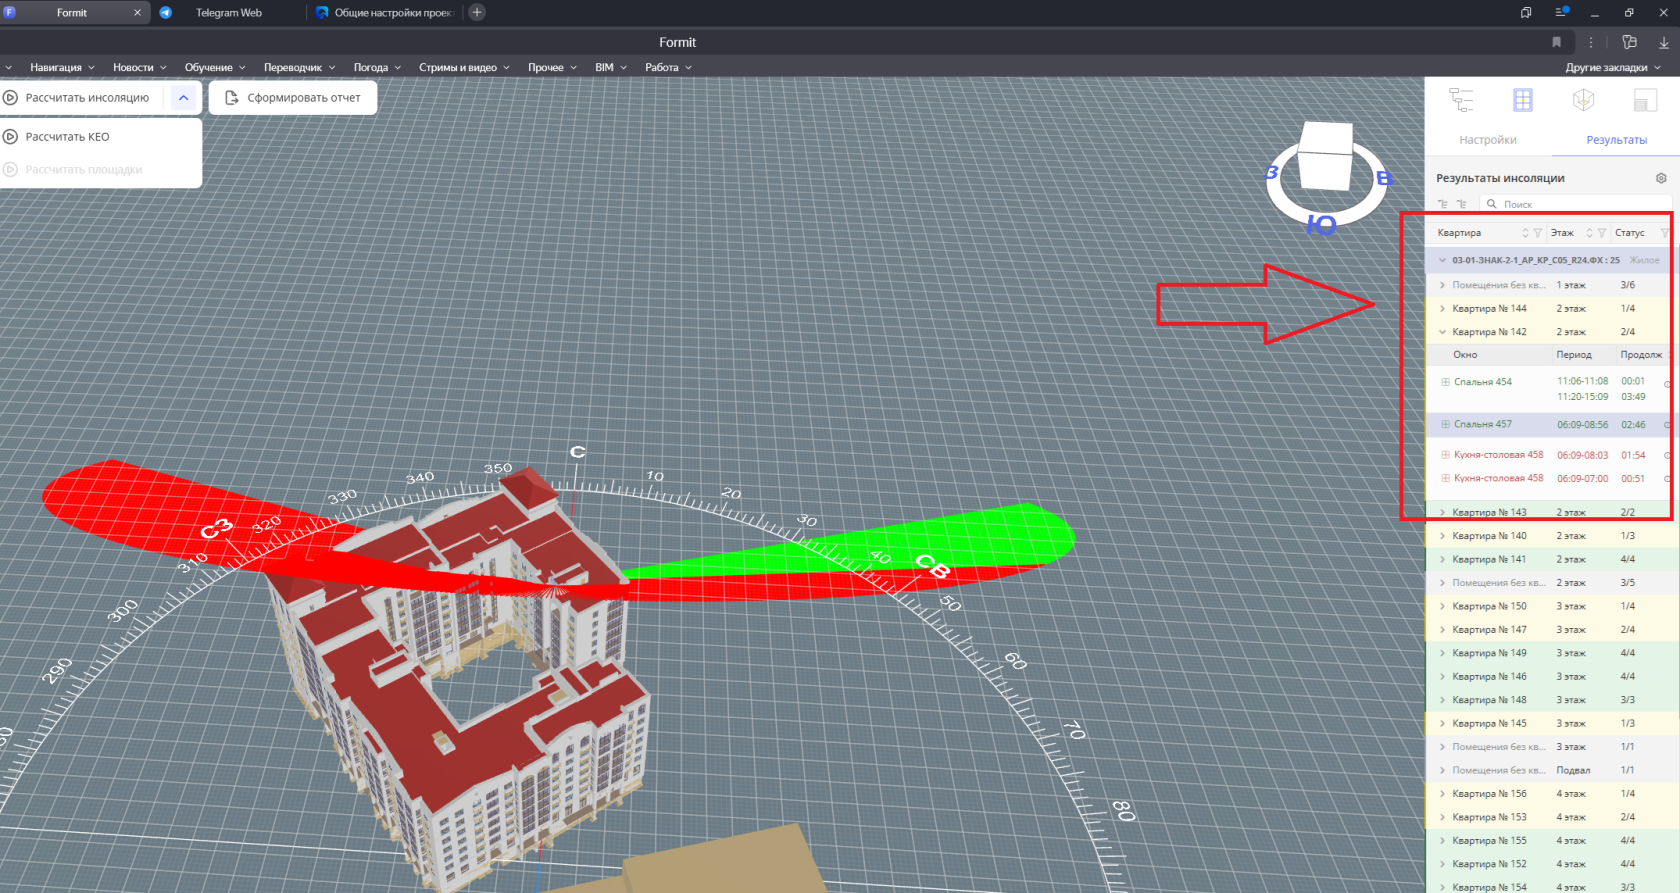Switch to the Настройки tab
The width and height of the screenshot is (1680, 893).
1488,140
